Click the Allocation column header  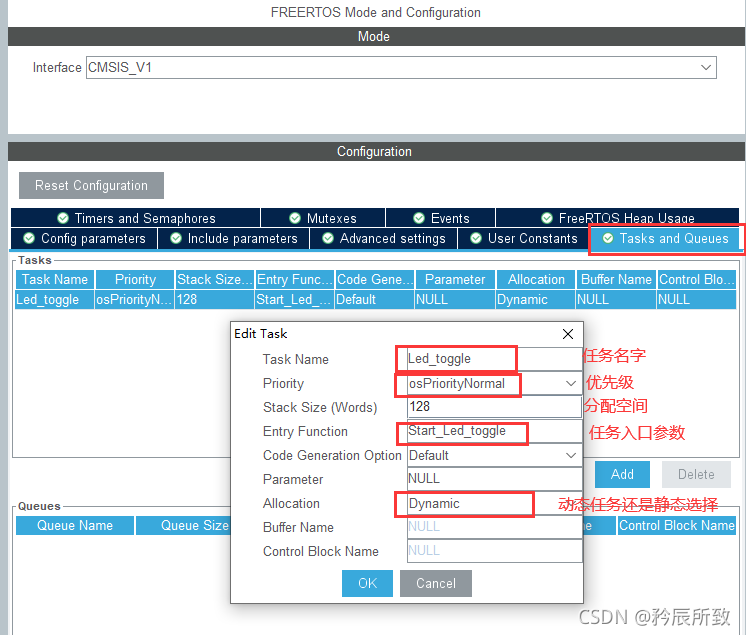pos(536,279)
